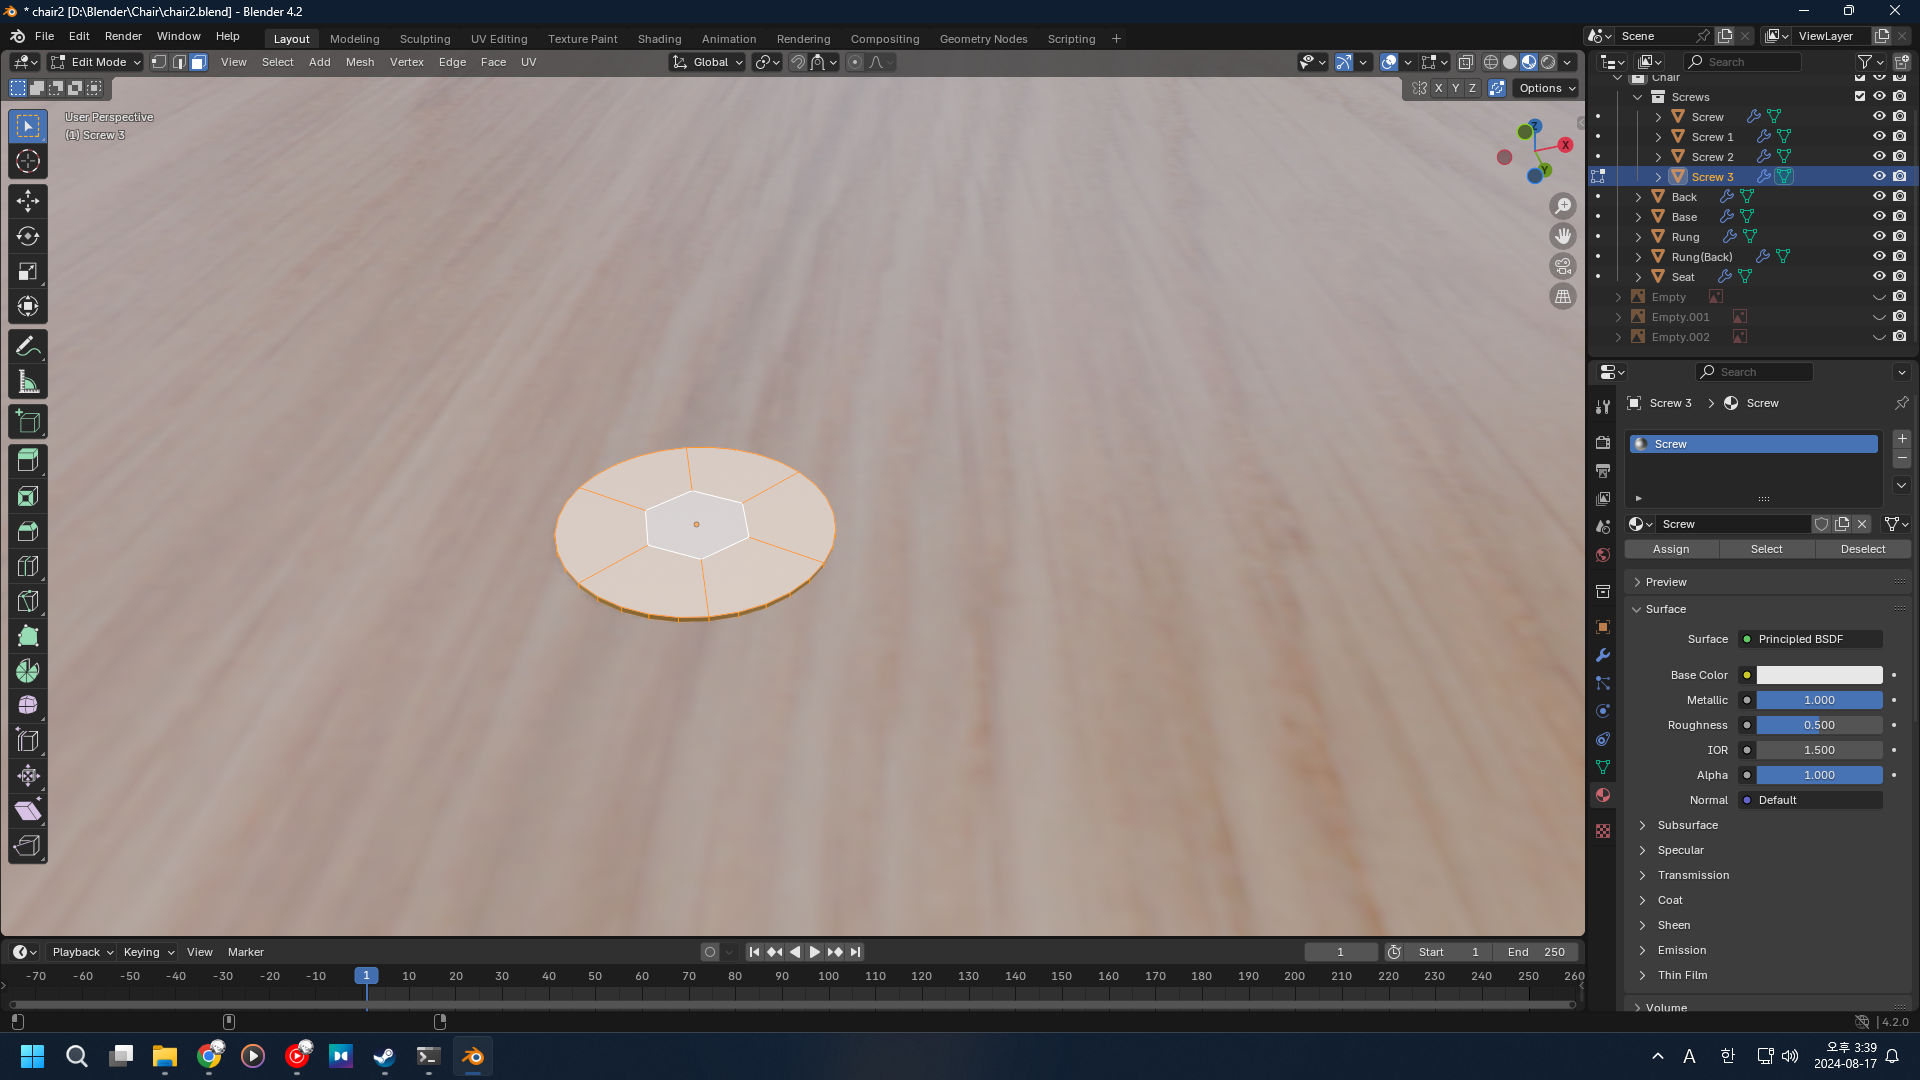The width and height of the screenshot is (1920, 1080).
Task: Open the Render menu
Action: (123, 36)
